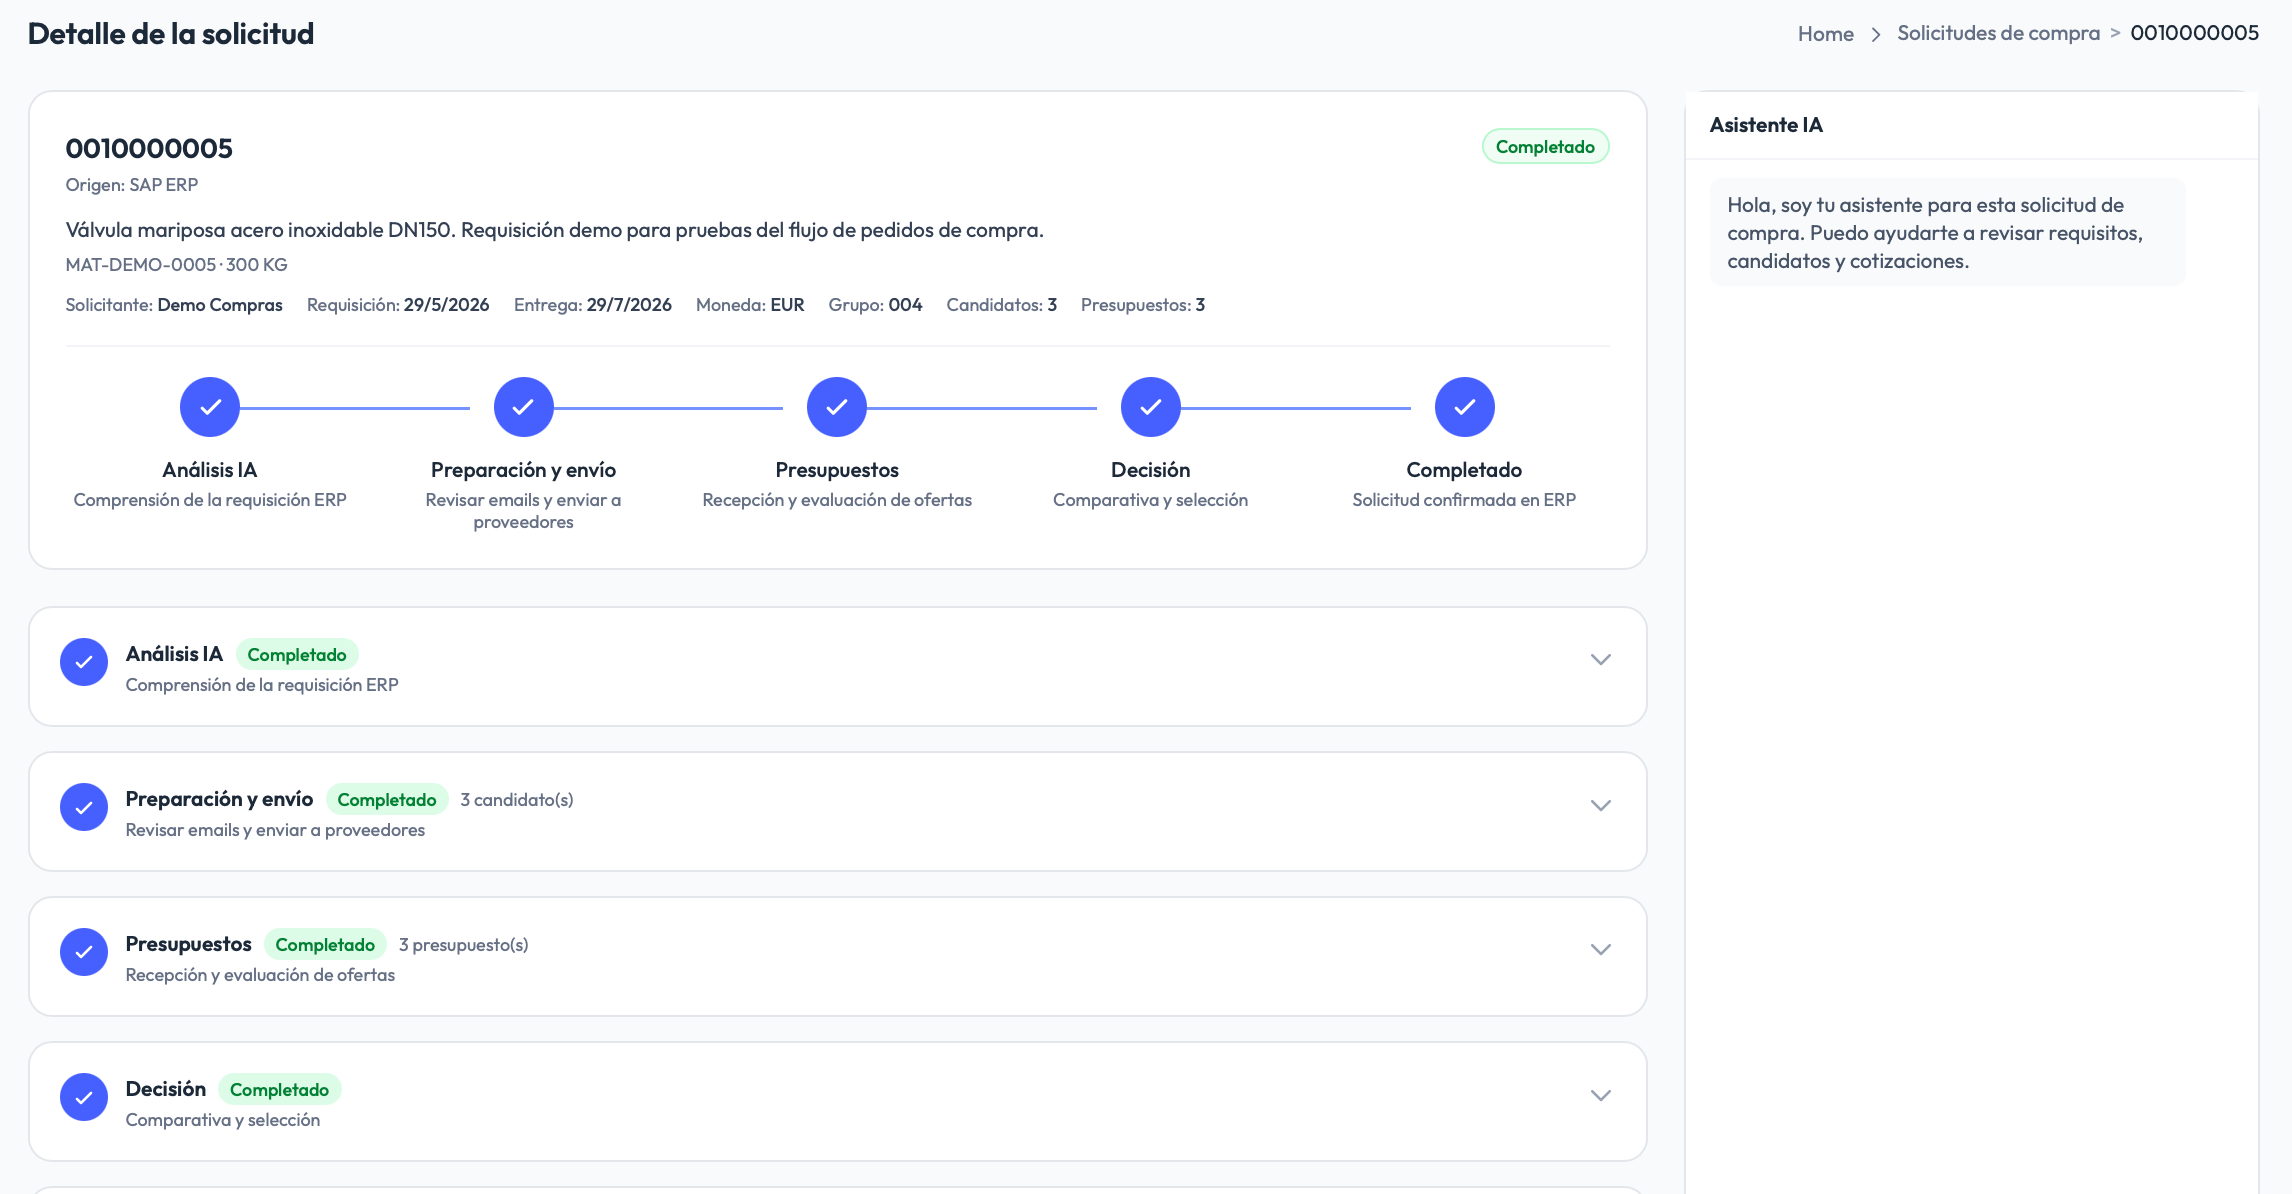Click the 3 presupuesto(s) label
The width and height of the screenshot is (2292, 1194).
click(x=464, y=945)
